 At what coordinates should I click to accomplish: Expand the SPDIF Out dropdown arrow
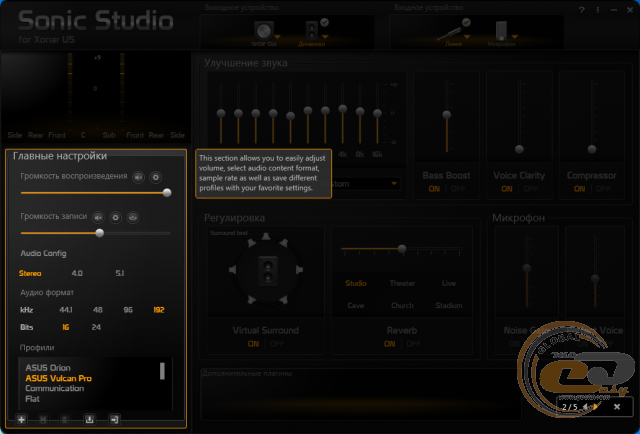[x=278, y=37]
